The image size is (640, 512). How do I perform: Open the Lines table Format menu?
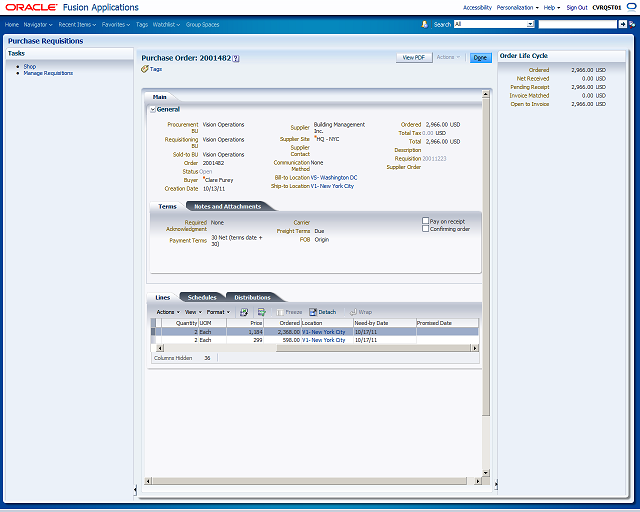click(x=218, y=312)
